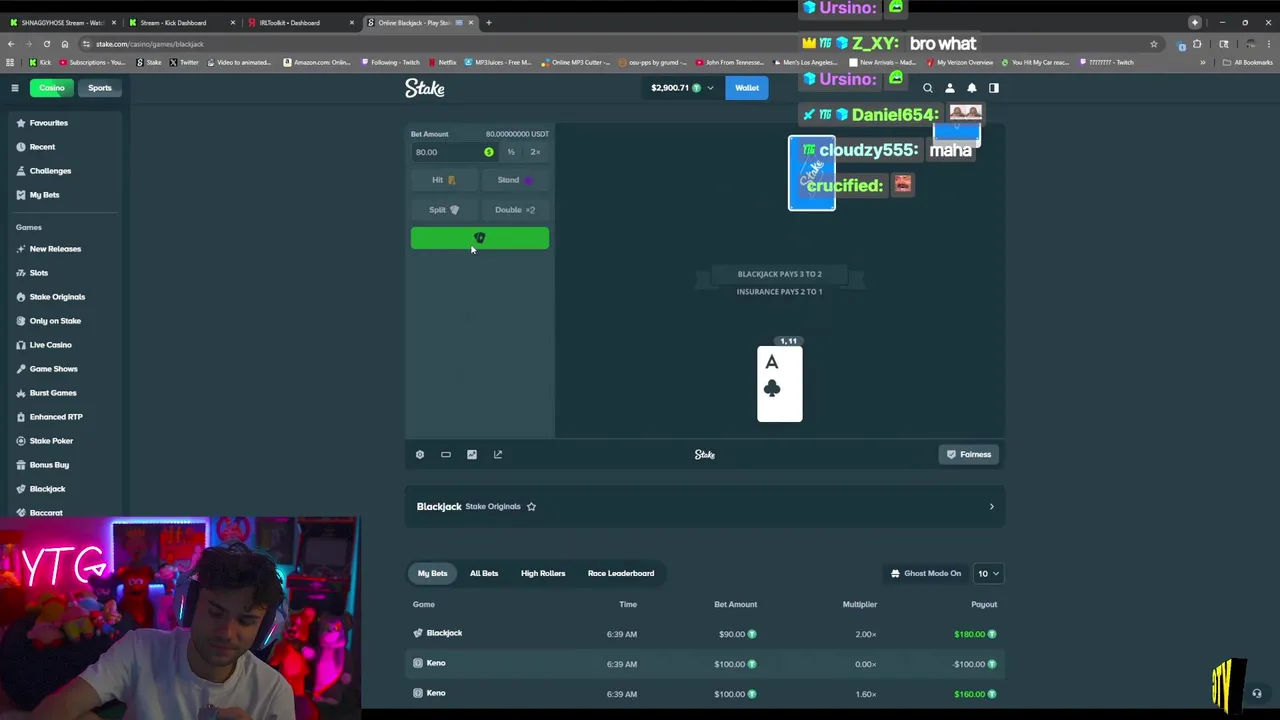Viewport: 1280px width, 720px height.
Task: Open the Wallet
Action: 747,88
